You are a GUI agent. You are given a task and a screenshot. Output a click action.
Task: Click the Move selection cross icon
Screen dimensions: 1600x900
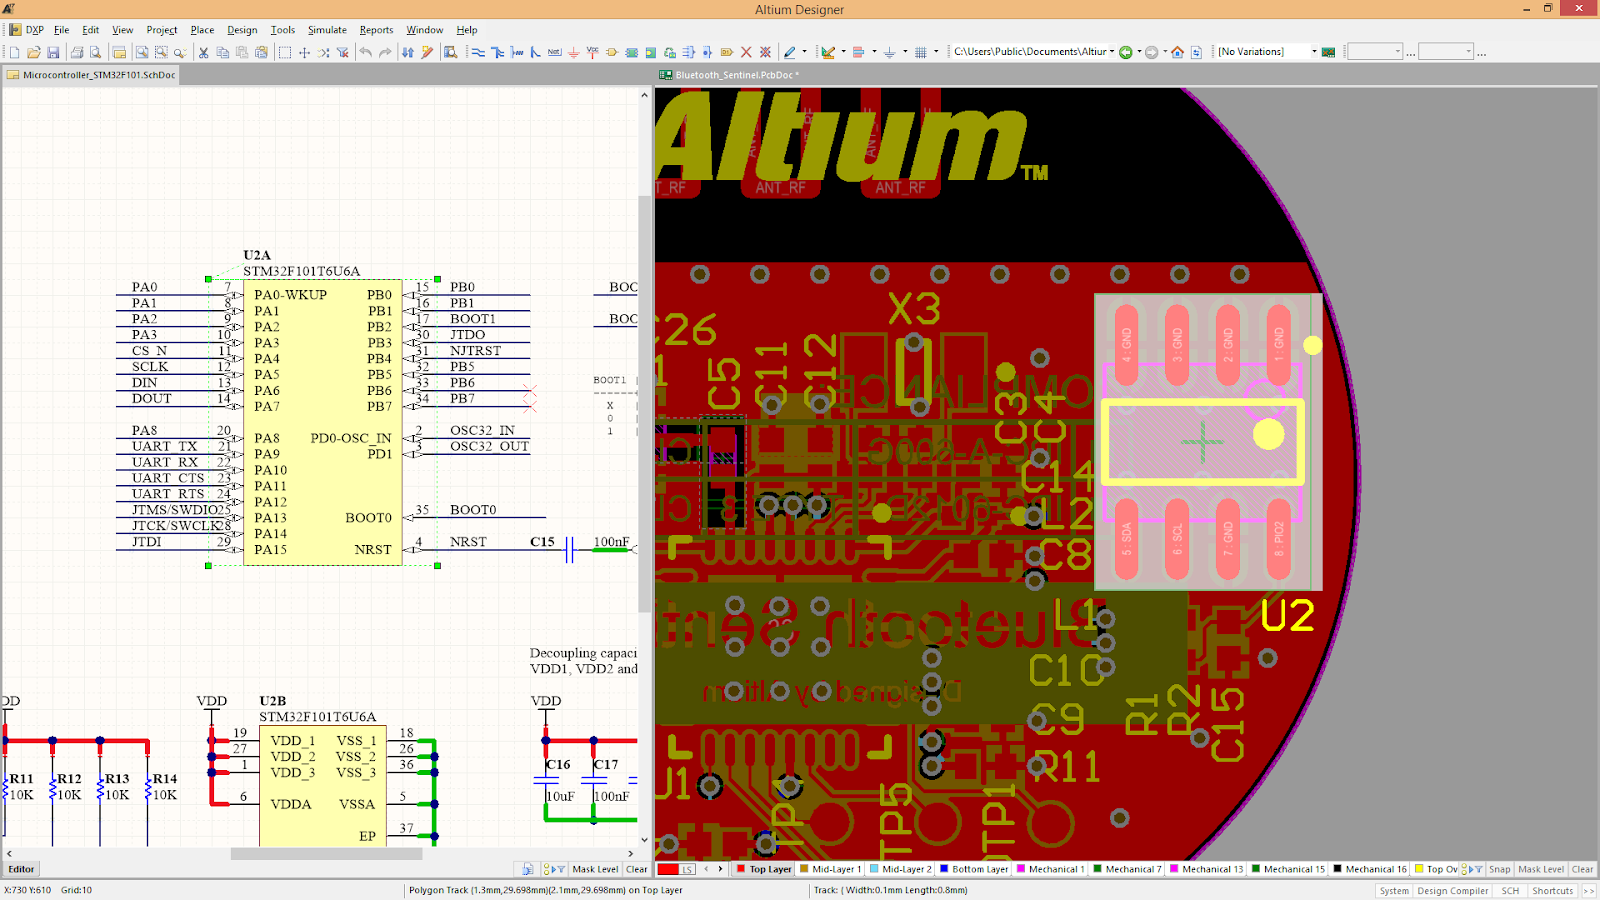[304, 52]
